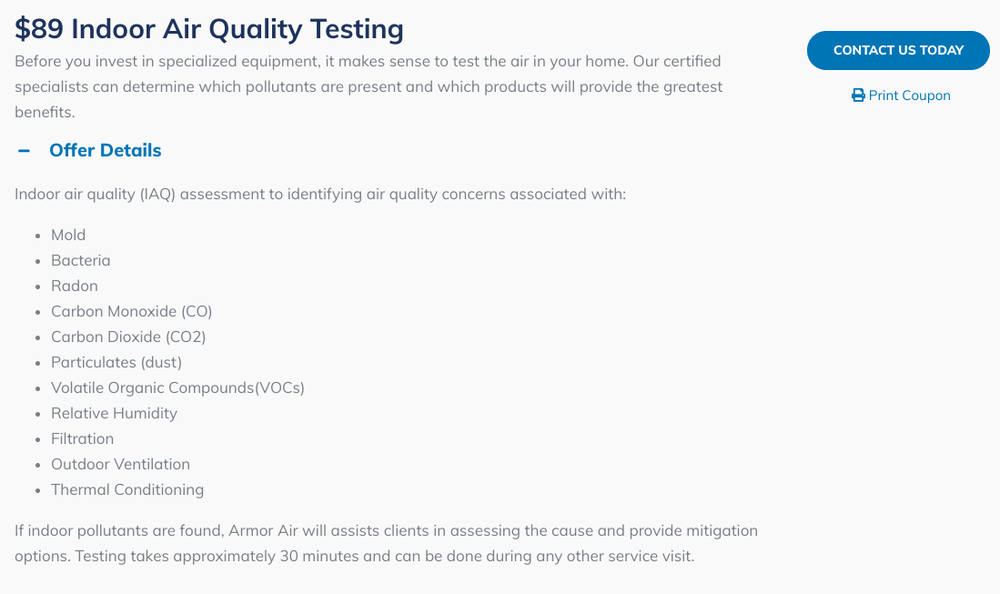Select the Bacteria list entry
Screen dimensions: 1000x594
pyautogui.click(x=80, y=261)
